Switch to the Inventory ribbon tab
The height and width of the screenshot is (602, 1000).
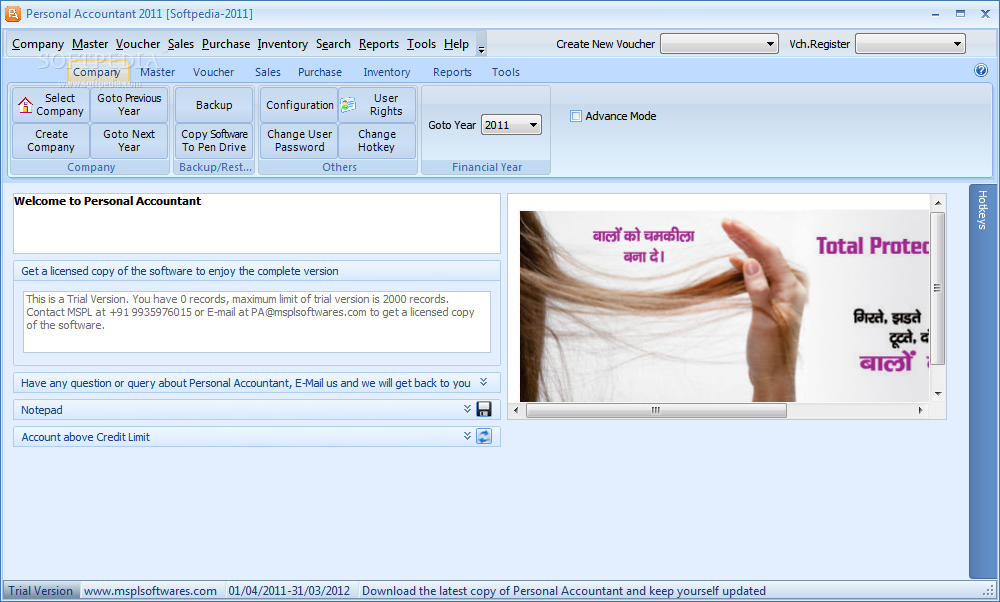(x=387, y=72)
